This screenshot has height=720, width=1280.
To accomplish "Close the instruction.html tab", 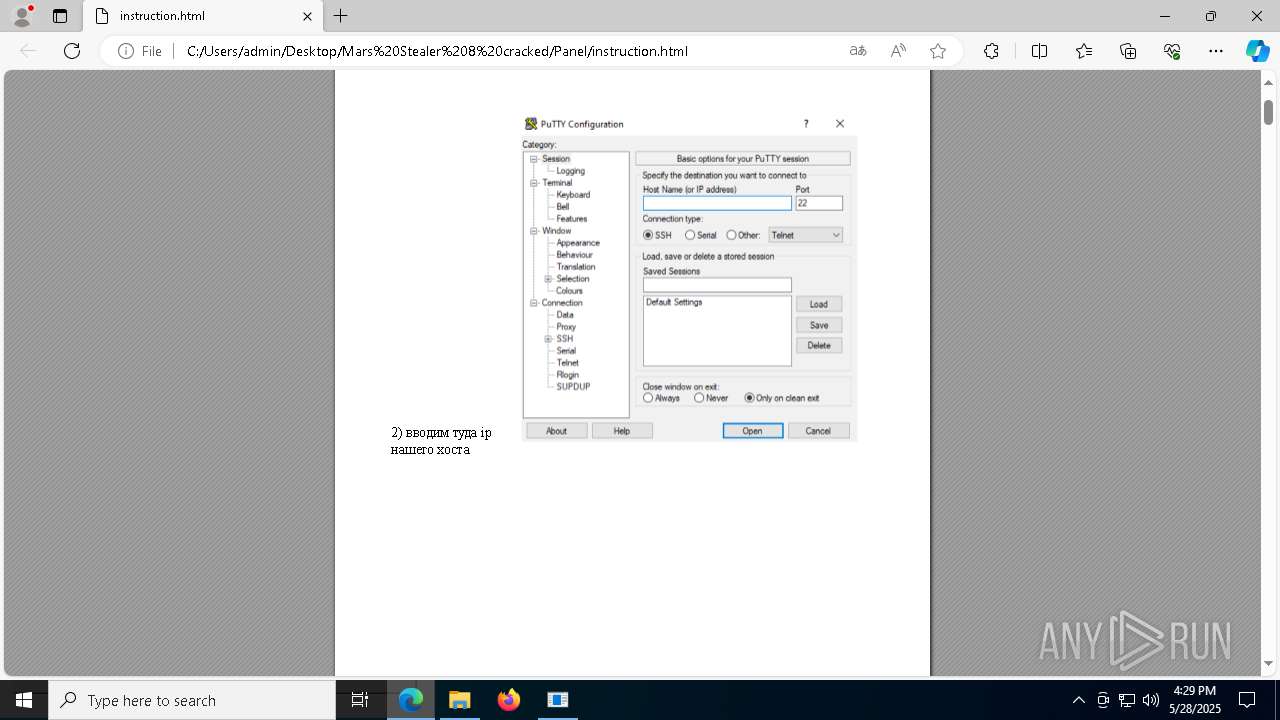I will pyautogui.click(x=308, y=16).
